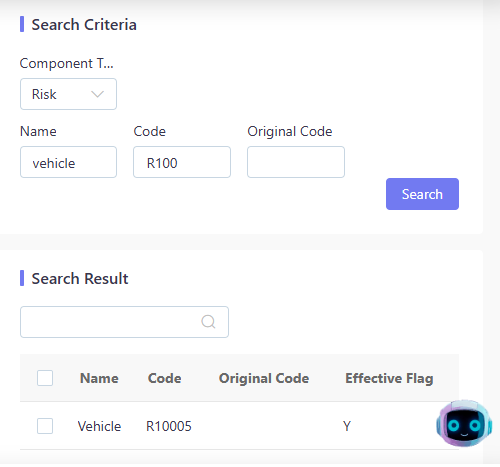The width and height of the screenshot is (500, 467).
Task: Click the empty Original Code input field
Action: pos(296,162)
